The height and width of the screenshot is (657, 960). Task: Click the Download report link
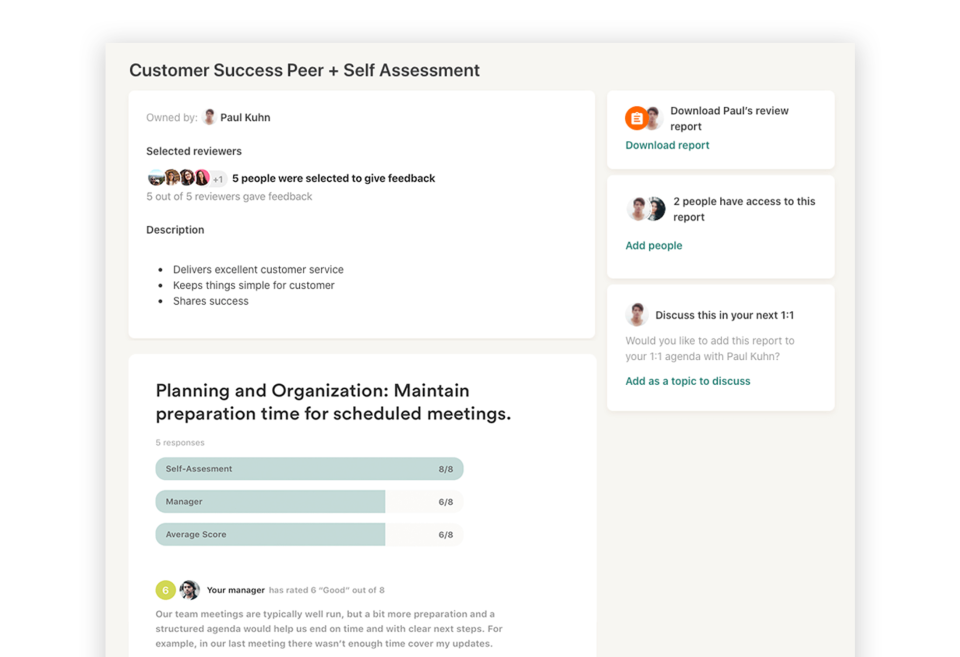pos(667,145)
